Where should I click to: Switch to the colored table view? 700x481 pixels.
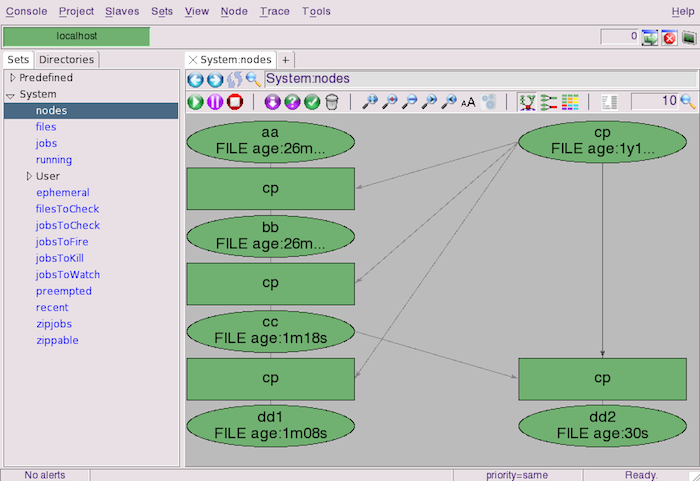pyautogui.click(x=570, y=102)
